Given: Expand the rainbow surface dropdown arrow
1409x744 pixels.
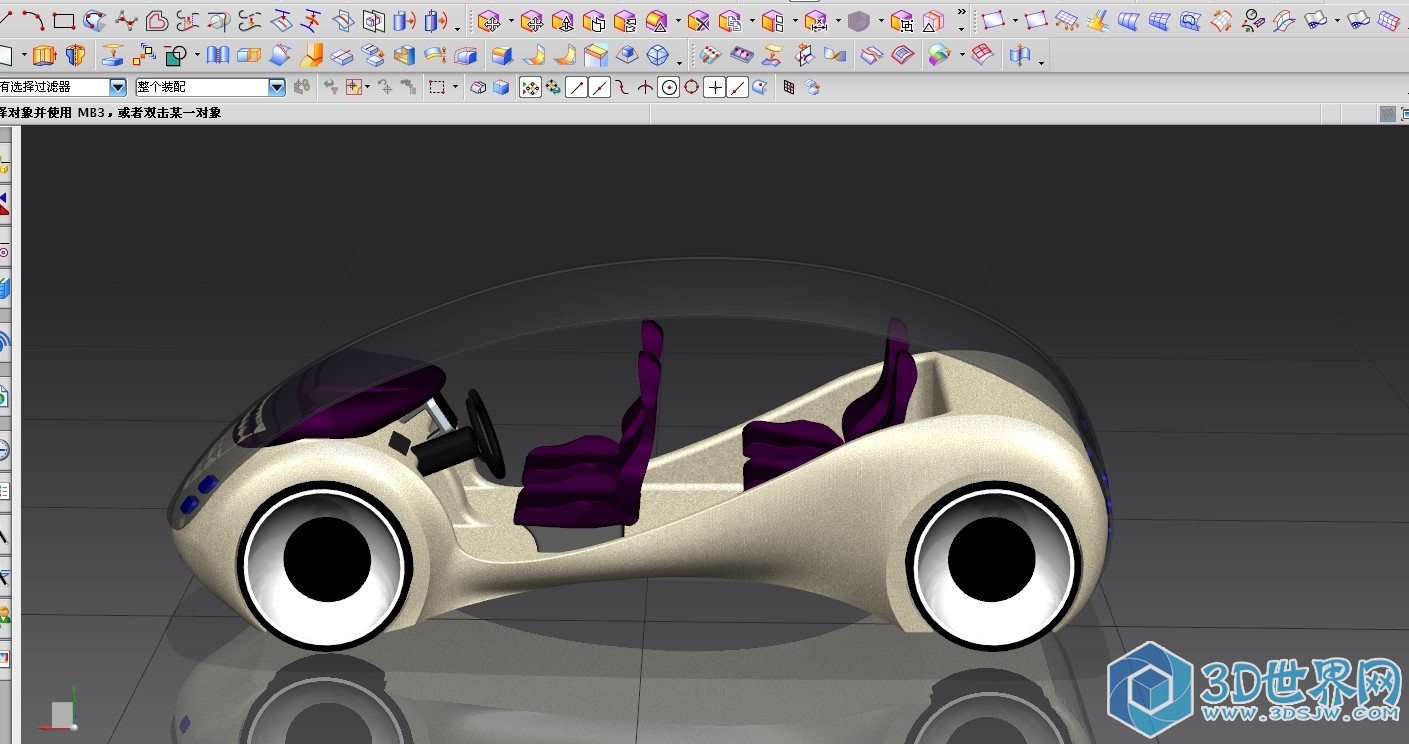Looking at the screenshot, I should [x=960, y=55].
